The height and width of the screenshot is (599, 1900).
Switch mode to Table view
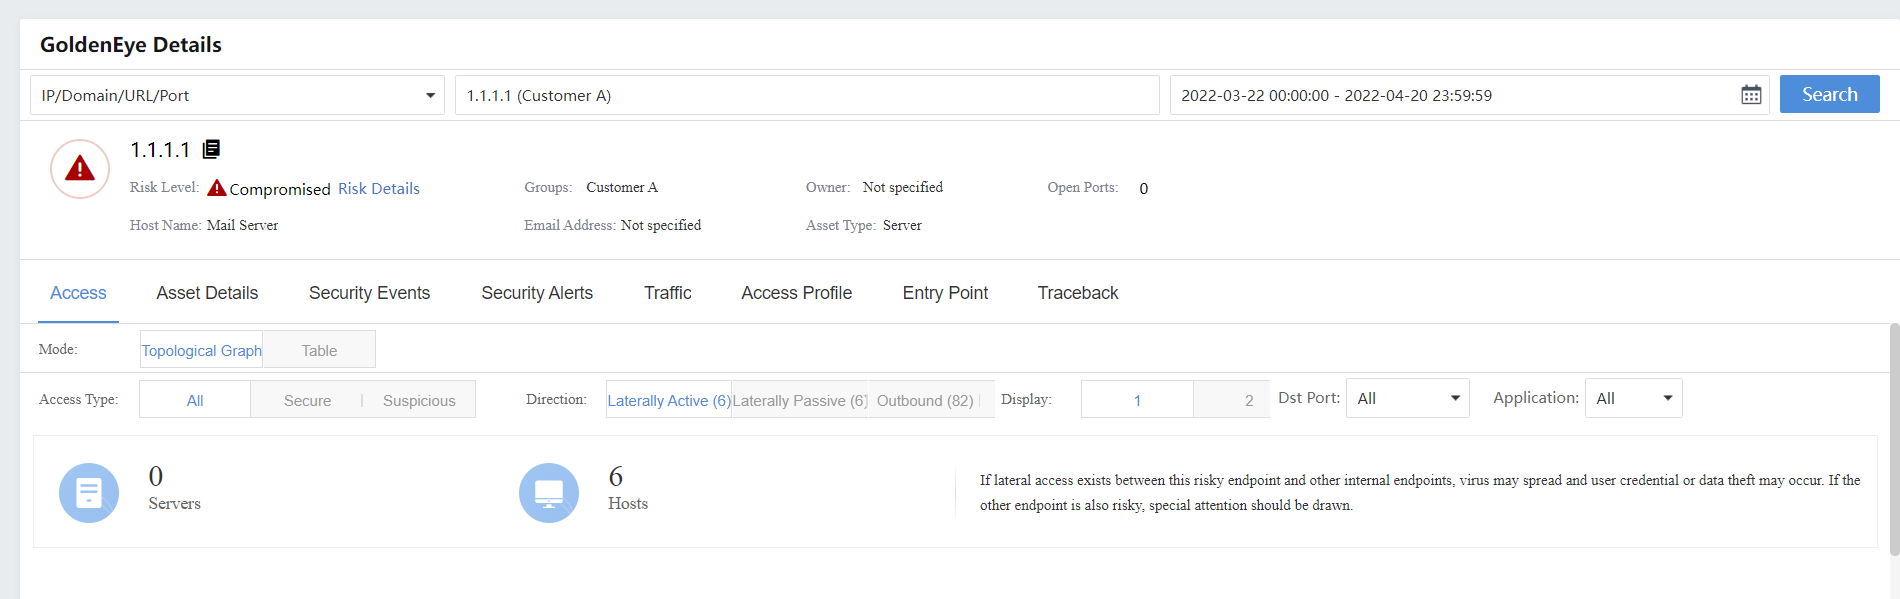(319, 350)
